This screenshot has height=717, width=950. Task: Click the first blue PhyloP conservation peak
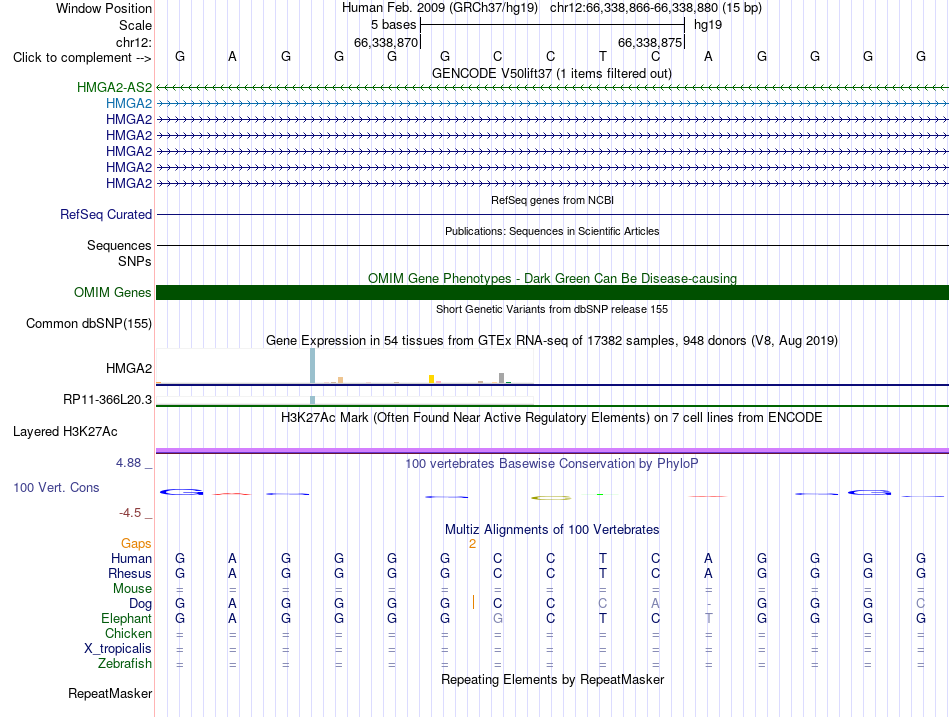181,492
